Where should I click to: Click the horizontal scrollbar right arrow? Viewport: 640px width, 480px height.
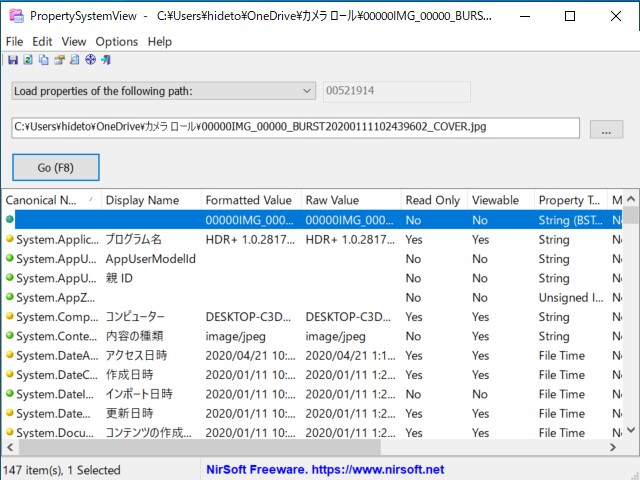613,447
